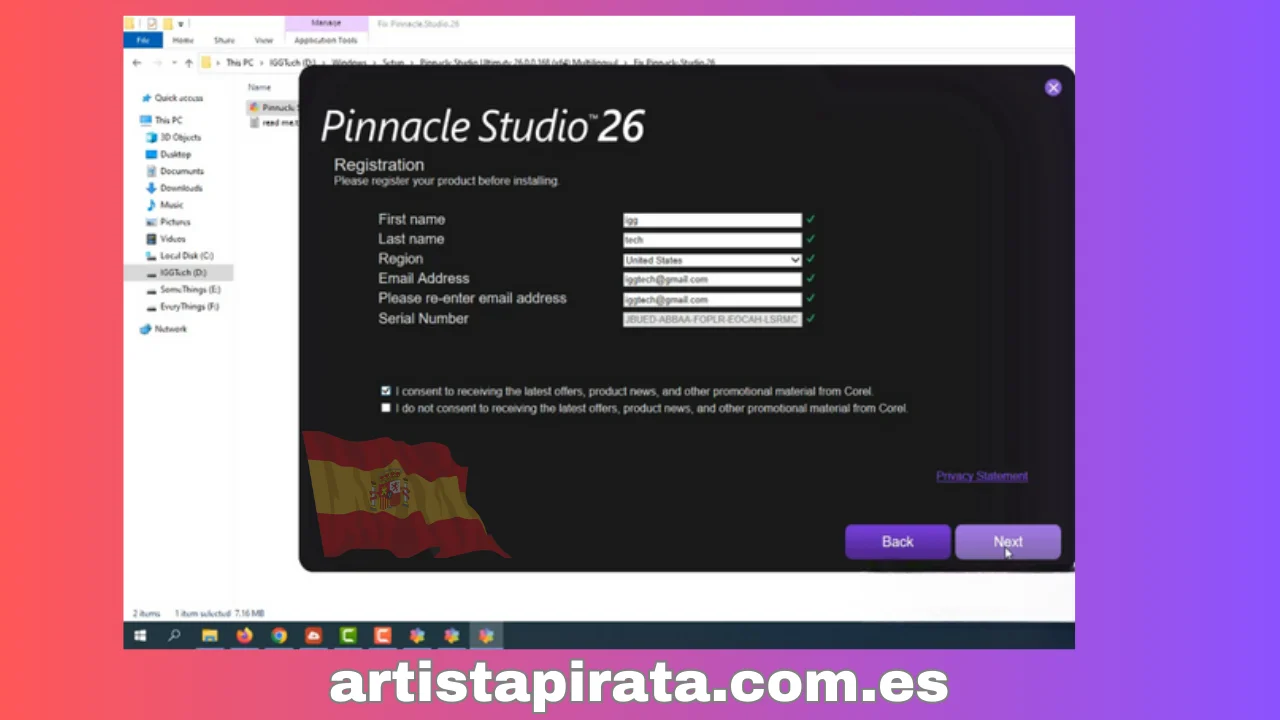Launch Firefox from taskbar
The image size is (1280, 720).
(244, 635)
